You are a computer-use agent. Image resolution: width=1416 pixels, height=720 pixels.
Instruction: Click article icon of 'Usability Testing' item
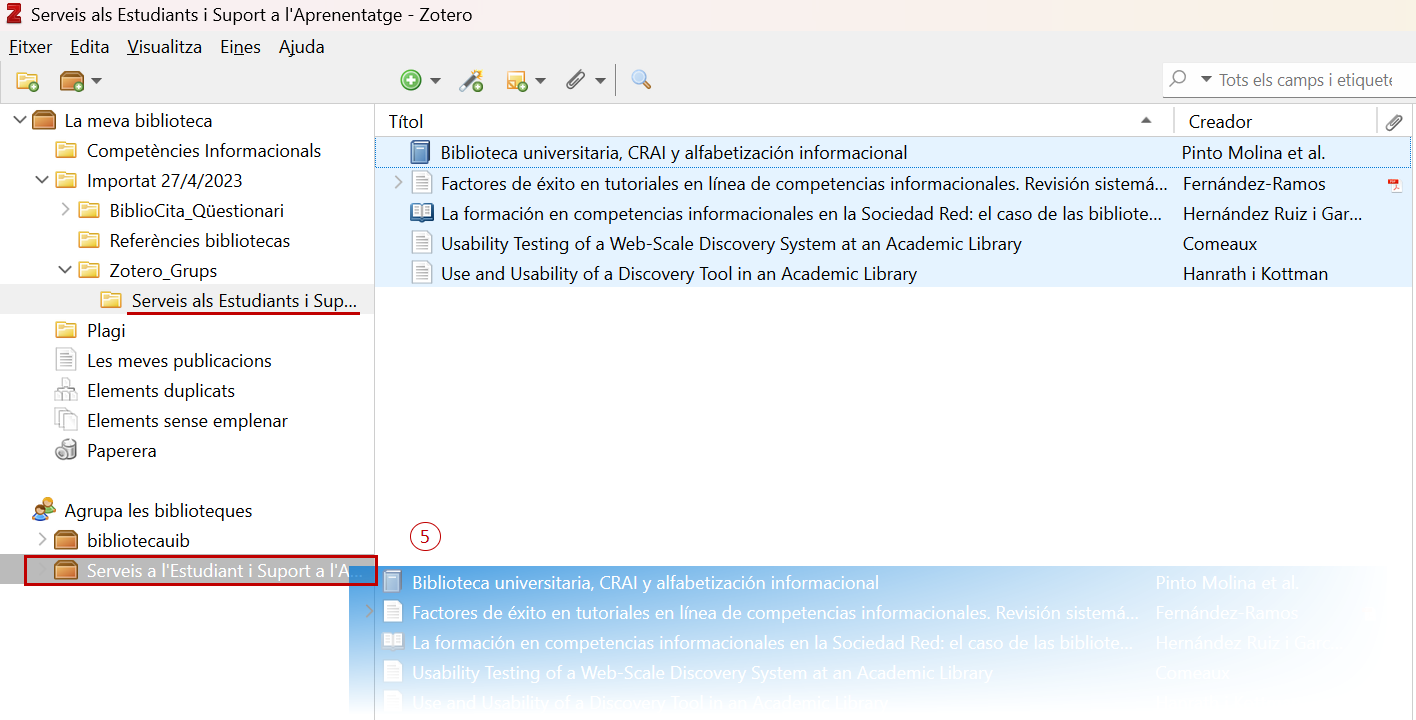(x=422, y=243)
